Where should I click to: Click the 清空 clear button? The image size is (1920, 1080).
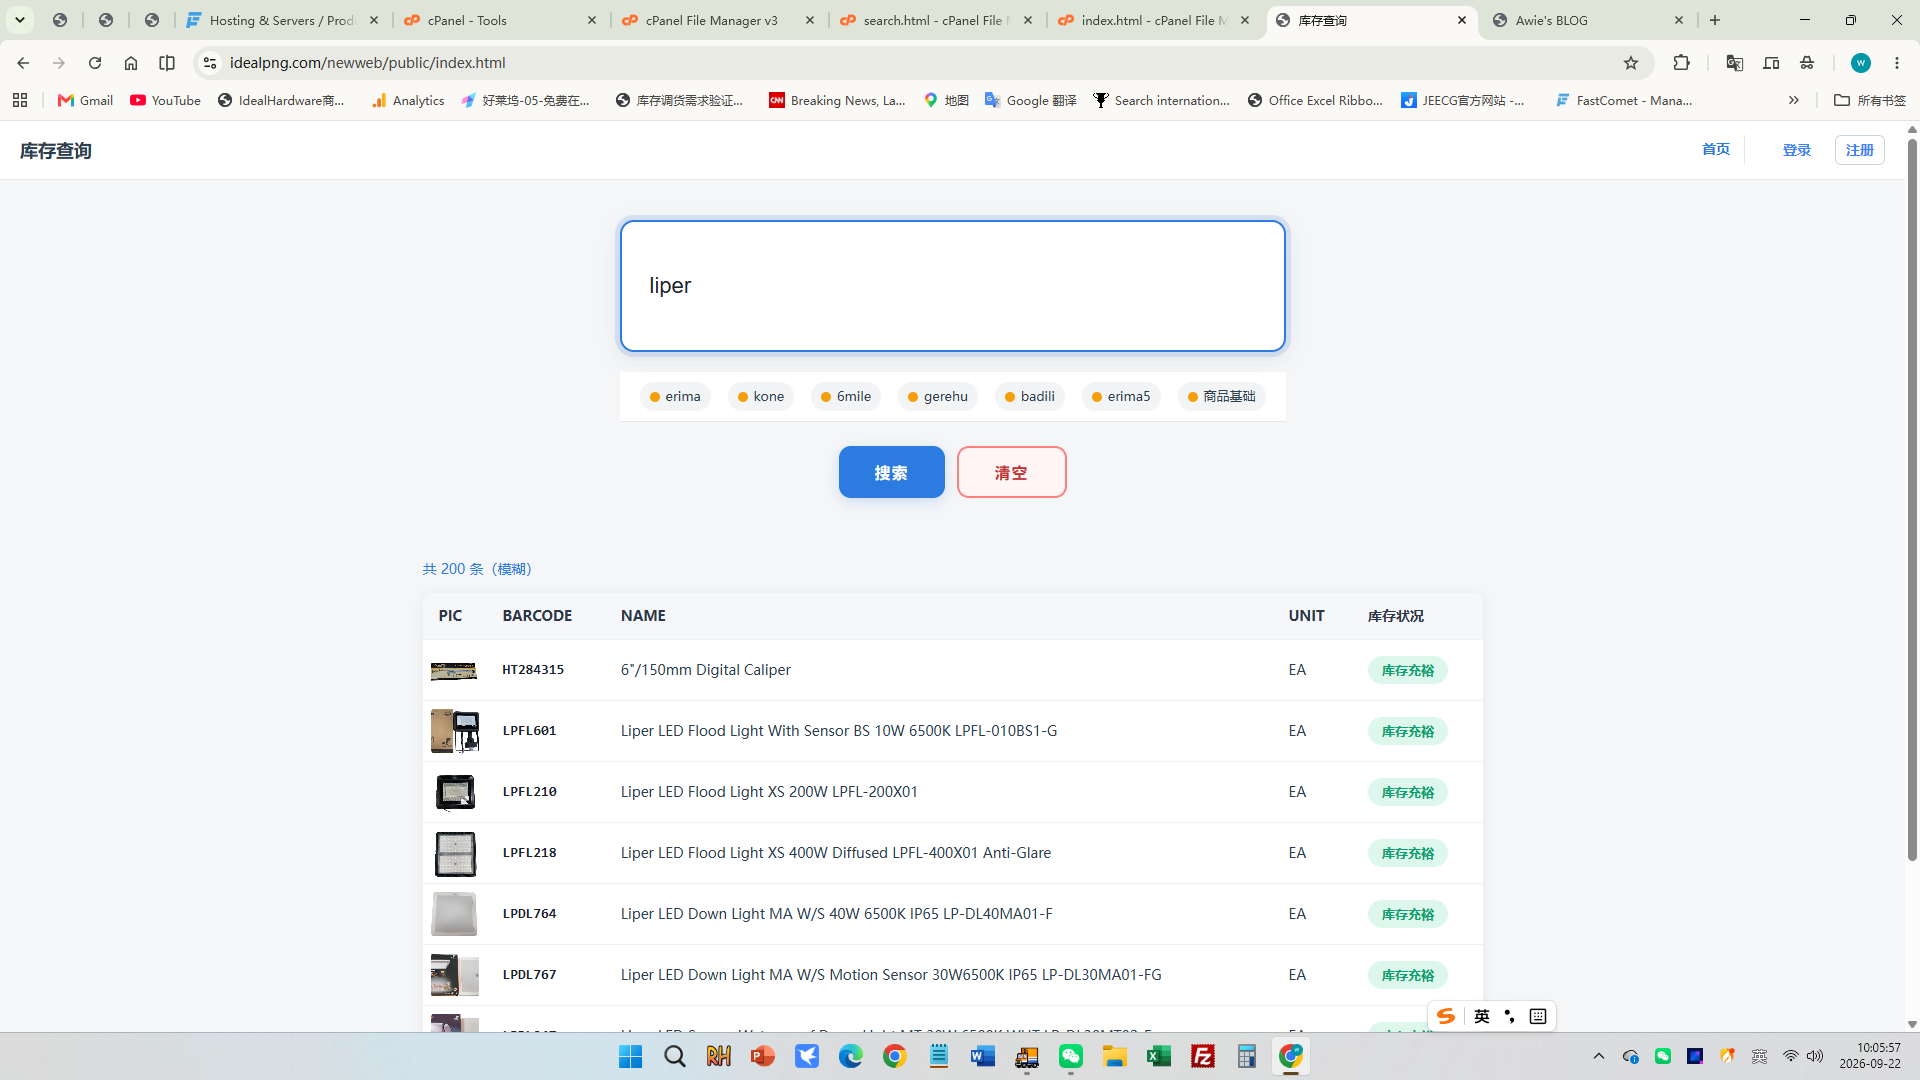click(x=1011, y=472)
